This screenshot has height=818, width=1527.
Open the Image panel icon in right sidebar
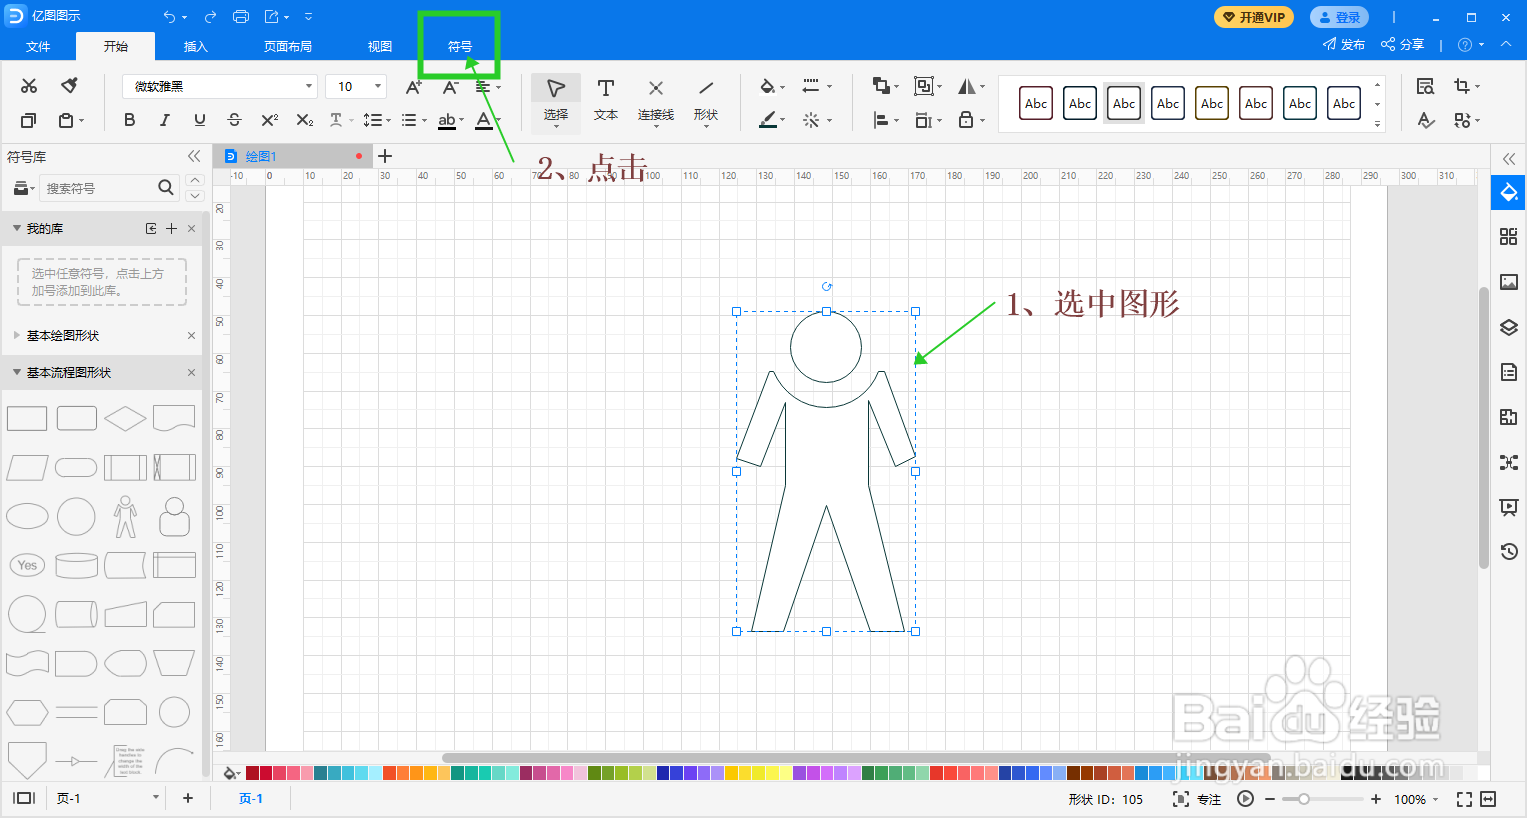pyautogui.click(x=1509, y=282)
